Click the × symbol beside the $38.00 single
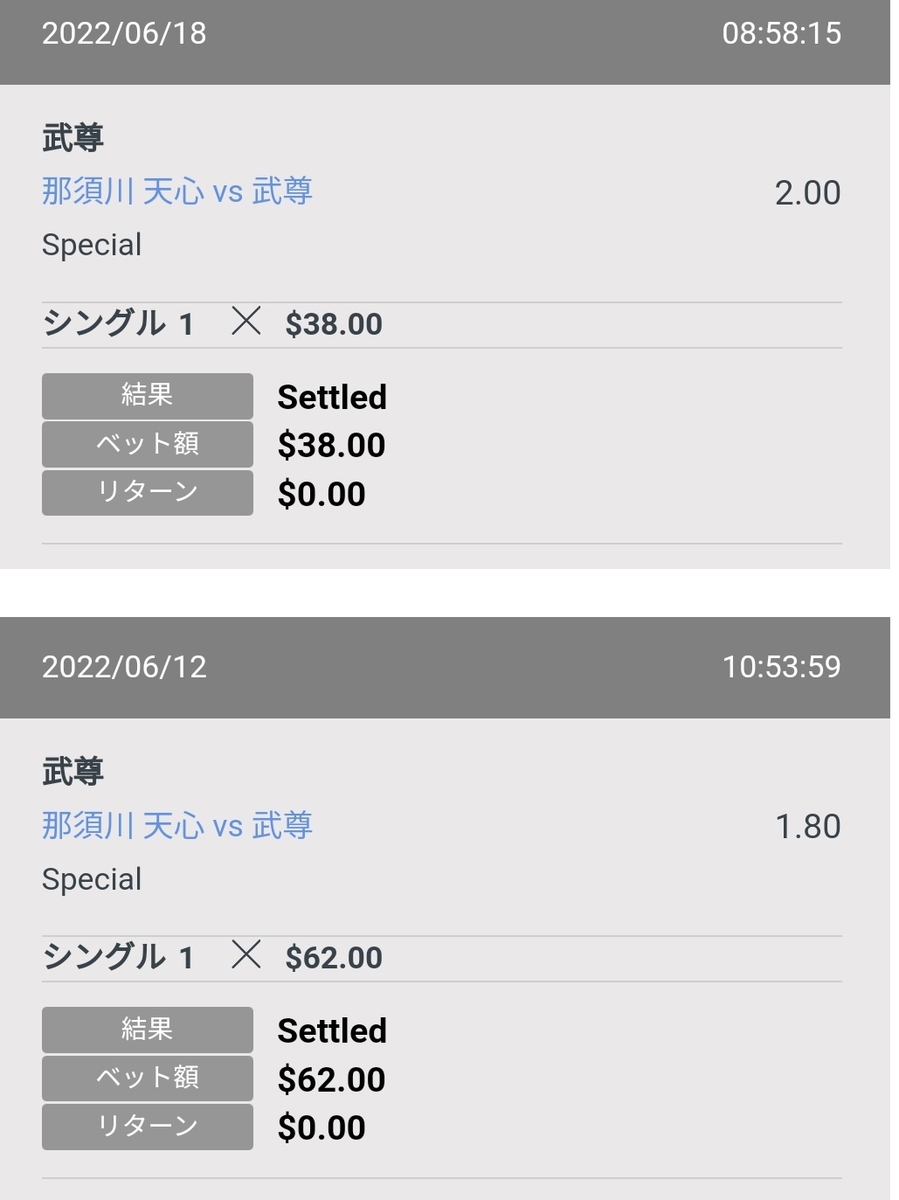 coord(245,322)
